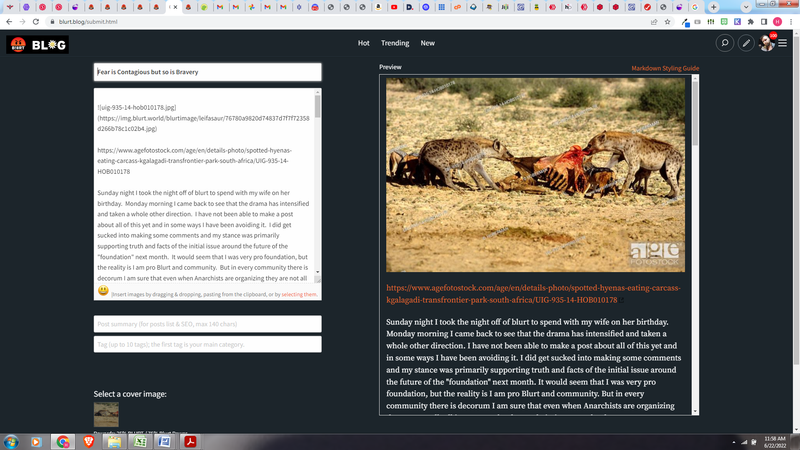
Task: Open media player icon in taskbar
Action: (36, 442)
